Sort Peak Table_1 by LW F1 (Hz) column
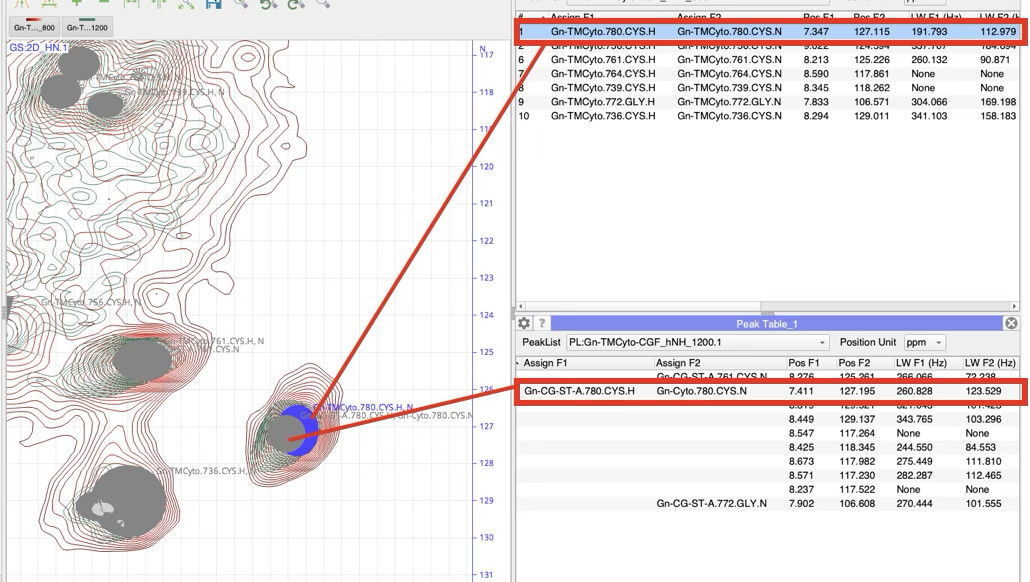The image size is (1030, 582). 921,363
